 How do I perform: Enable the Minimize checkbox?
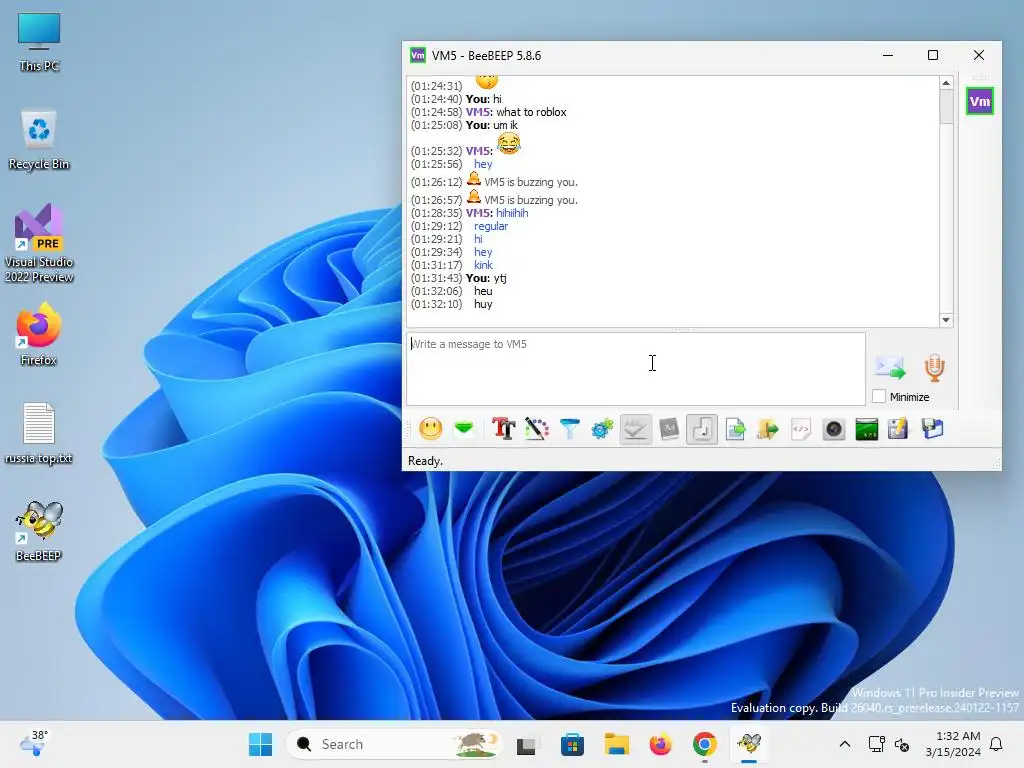tap(879, 396)
